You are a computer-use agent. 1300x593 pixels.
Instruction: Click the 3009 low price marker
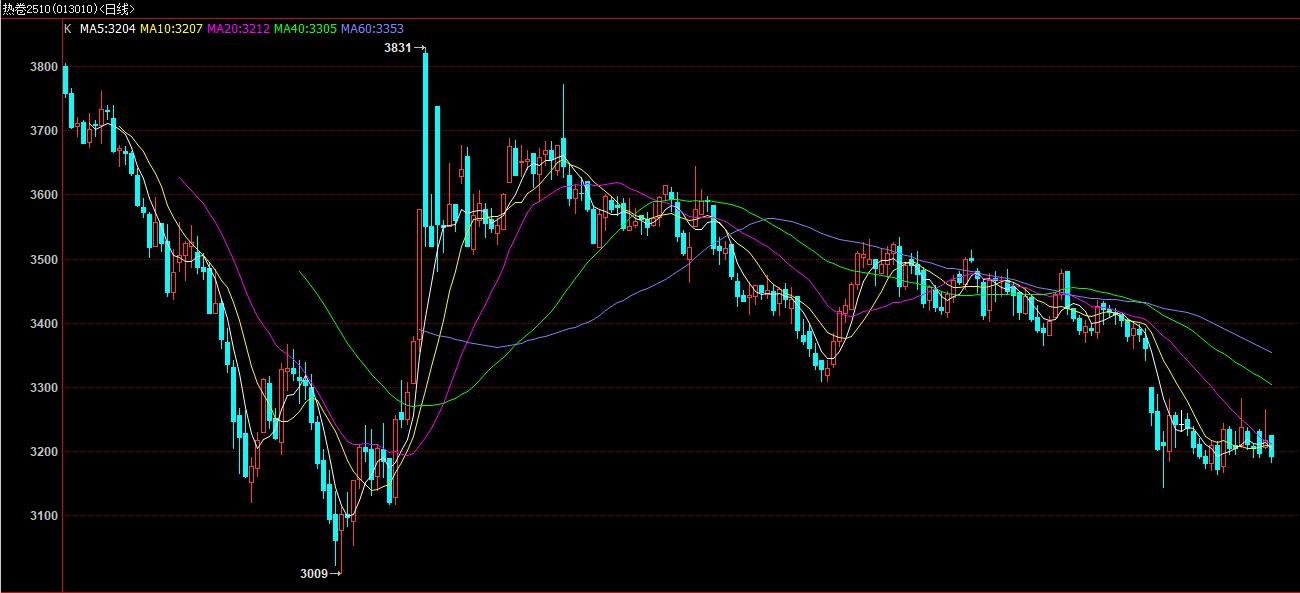coord(320,573)
